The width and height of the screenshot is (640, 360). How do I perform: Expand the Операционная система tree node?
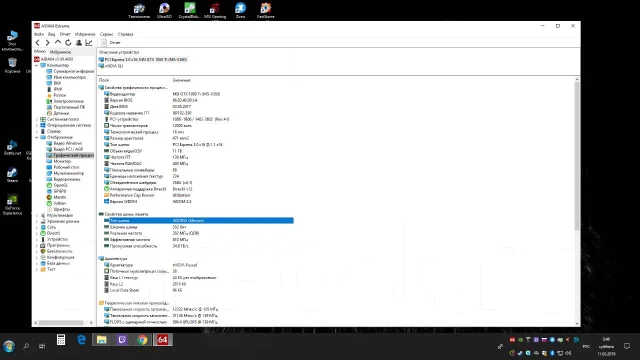[x=37, y=125]
